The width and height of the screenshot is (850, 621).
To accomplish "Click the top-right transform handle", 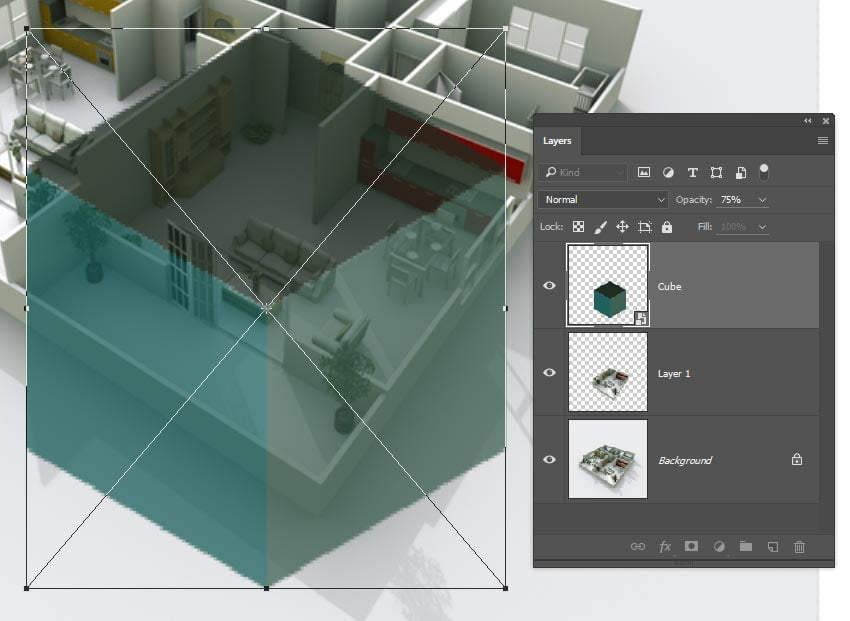I will (505, 29).
